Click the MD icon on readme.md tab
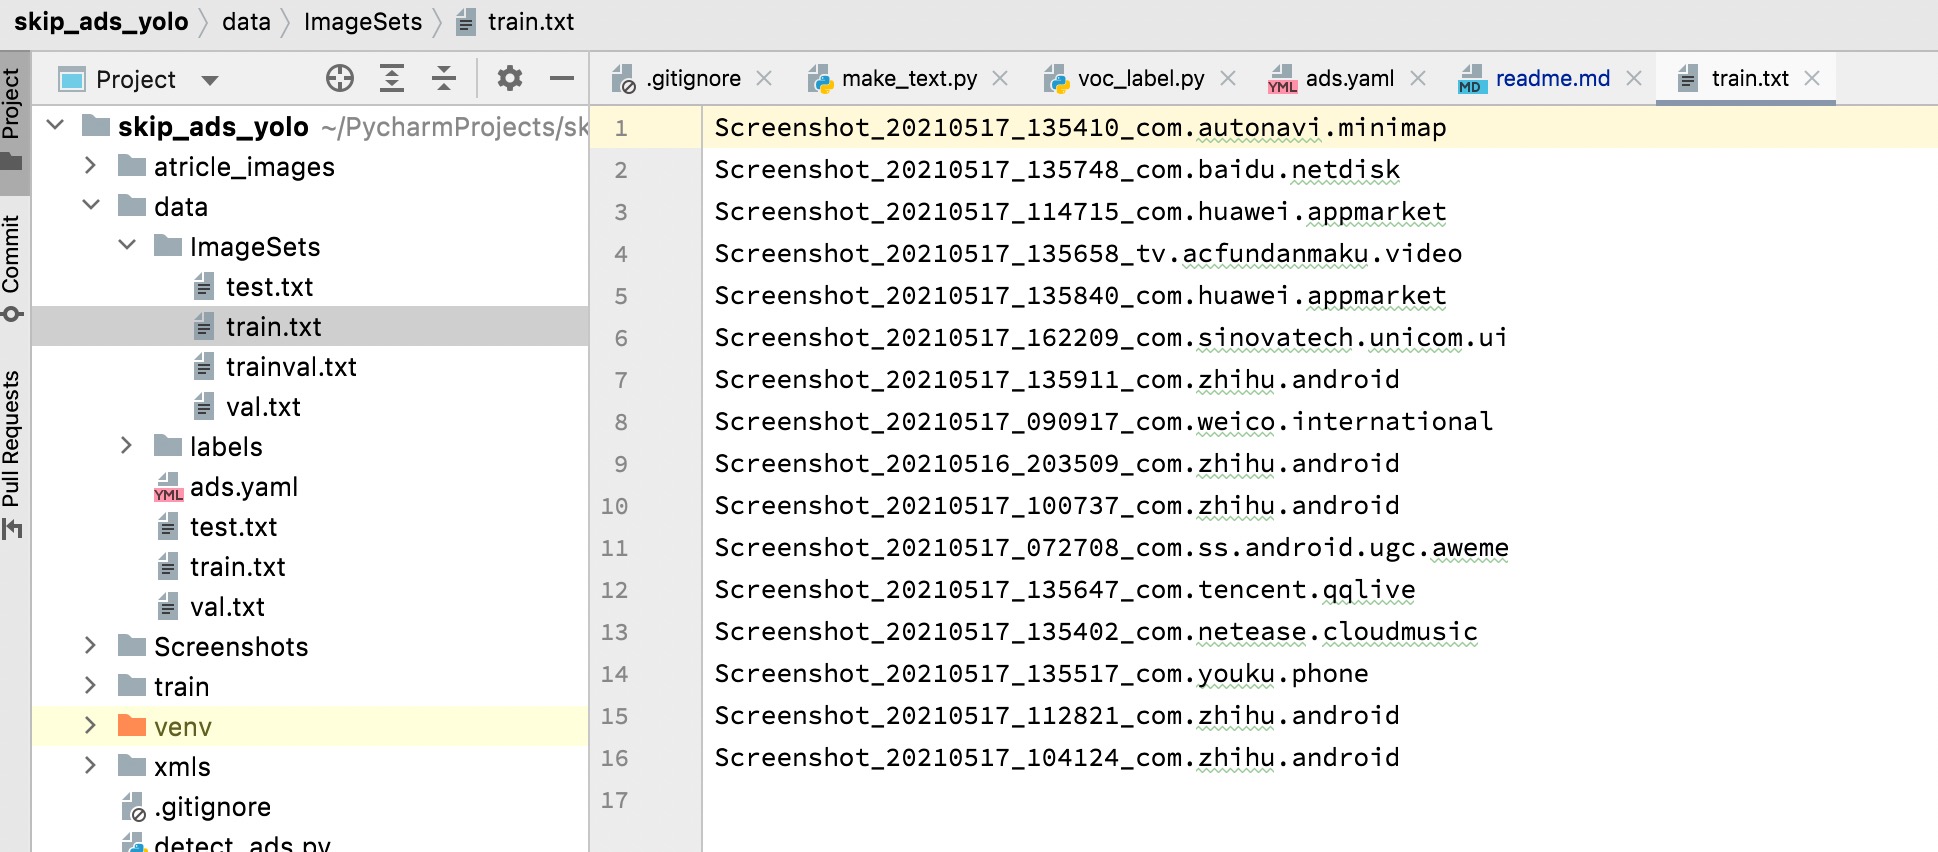This screenshot has height=852, width=1938. (1472, 79)
